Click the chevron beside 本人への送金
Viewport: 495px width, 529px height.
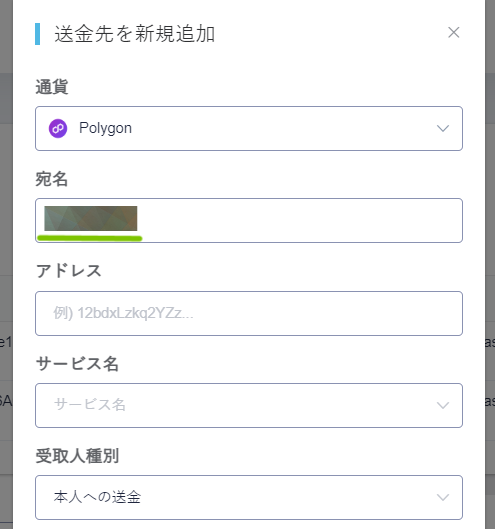(x=443, y=497)
